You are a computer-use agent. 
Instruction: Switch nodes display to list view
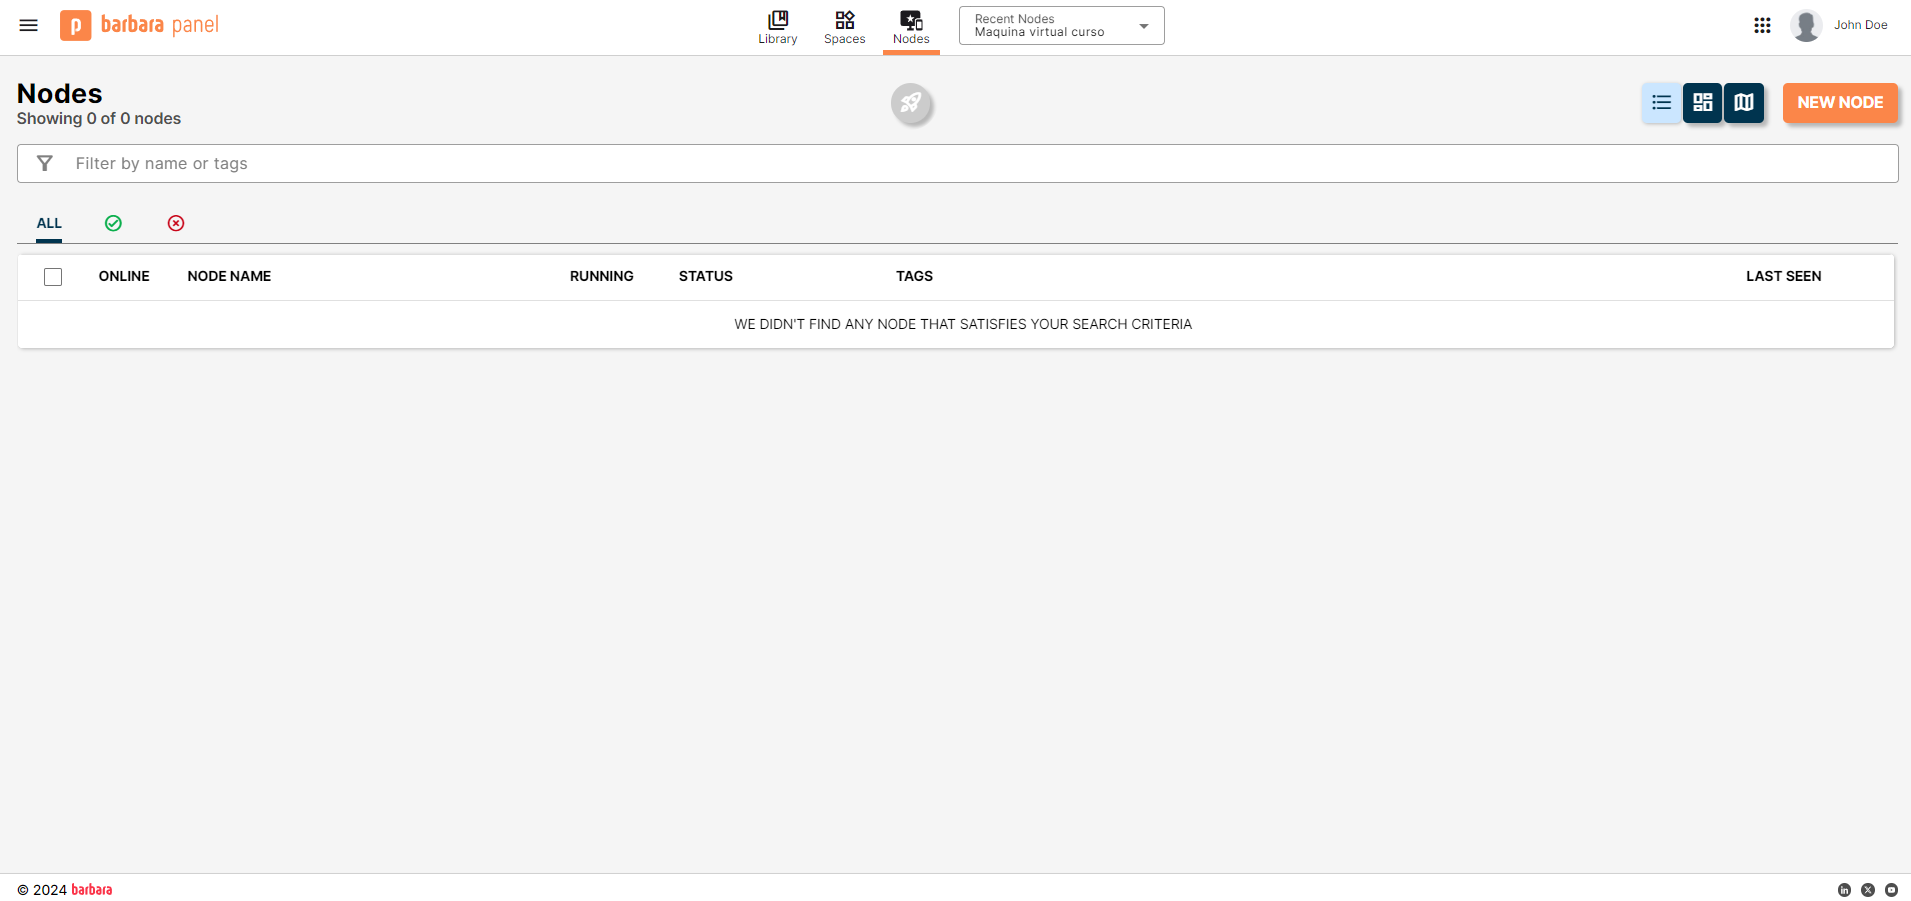click(x=1661, y=102)
